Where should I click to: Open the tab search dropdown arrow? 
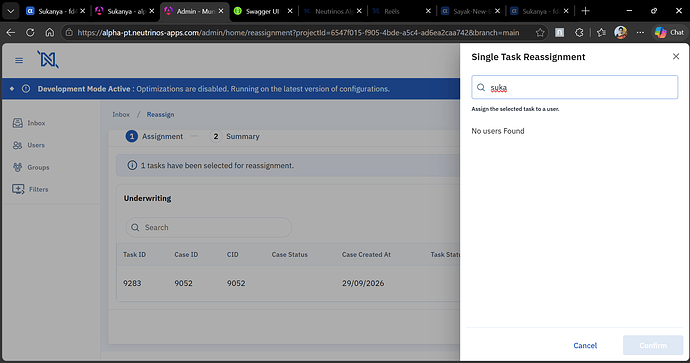[x=11, y=11]
